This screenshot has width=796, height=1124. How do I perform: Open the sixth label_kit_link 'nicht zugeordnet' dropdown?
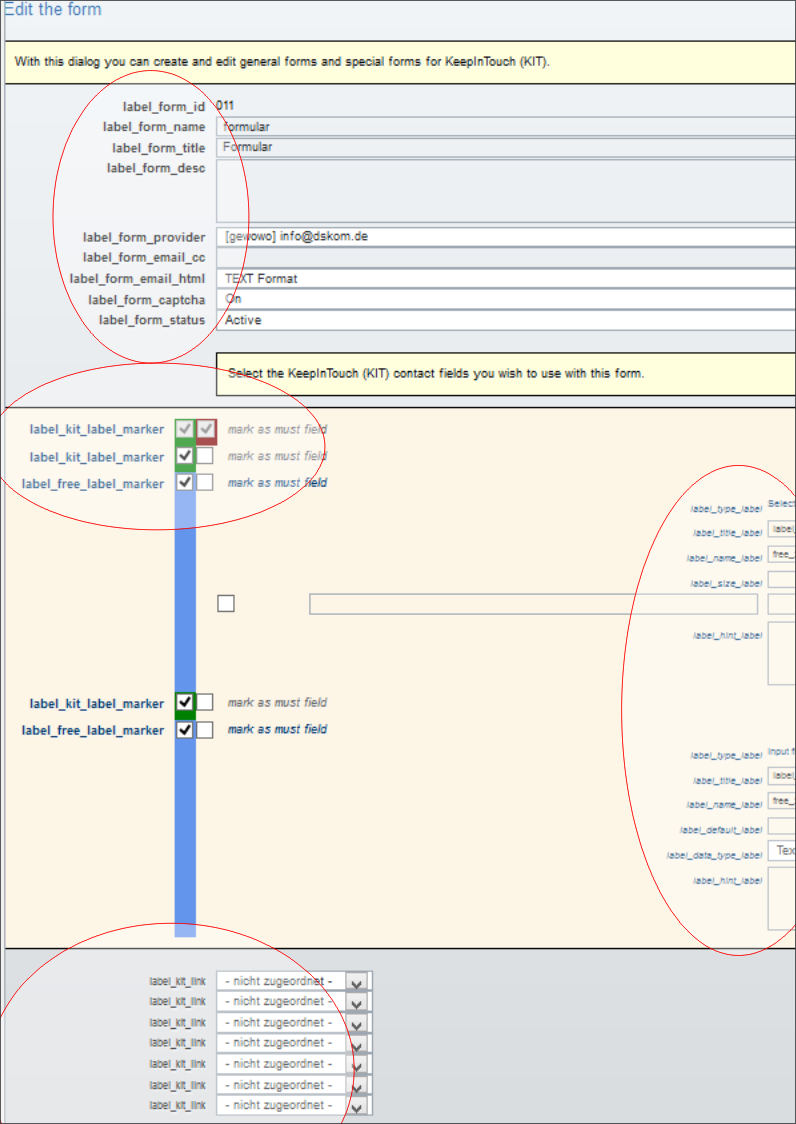click(x=294, y=1085)
